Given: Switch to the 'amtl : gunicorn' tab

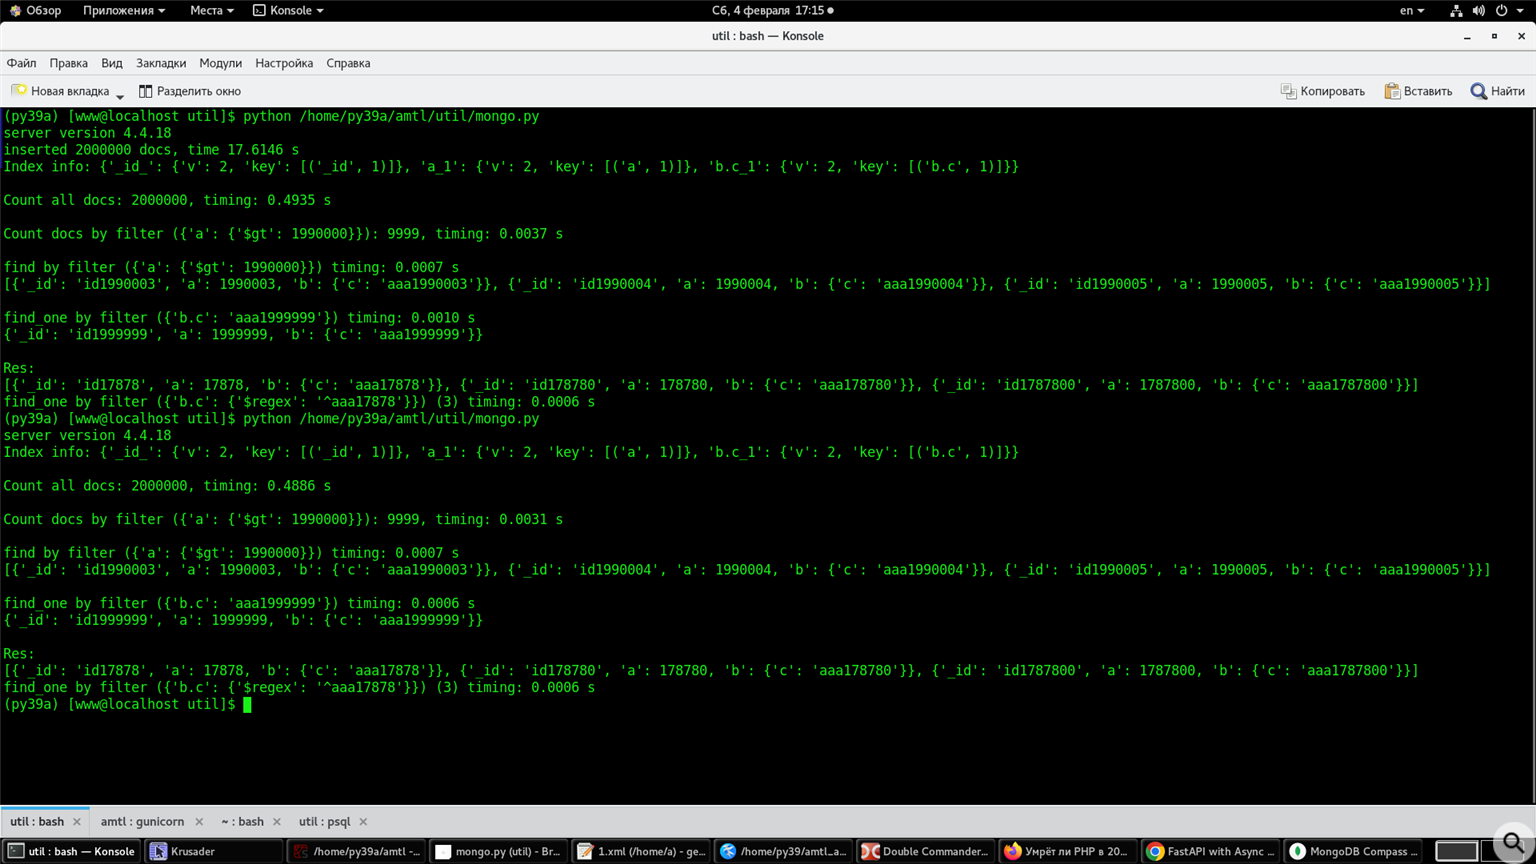Looking at the screenshot, I should pyautogui.click(x=142, y=822).
